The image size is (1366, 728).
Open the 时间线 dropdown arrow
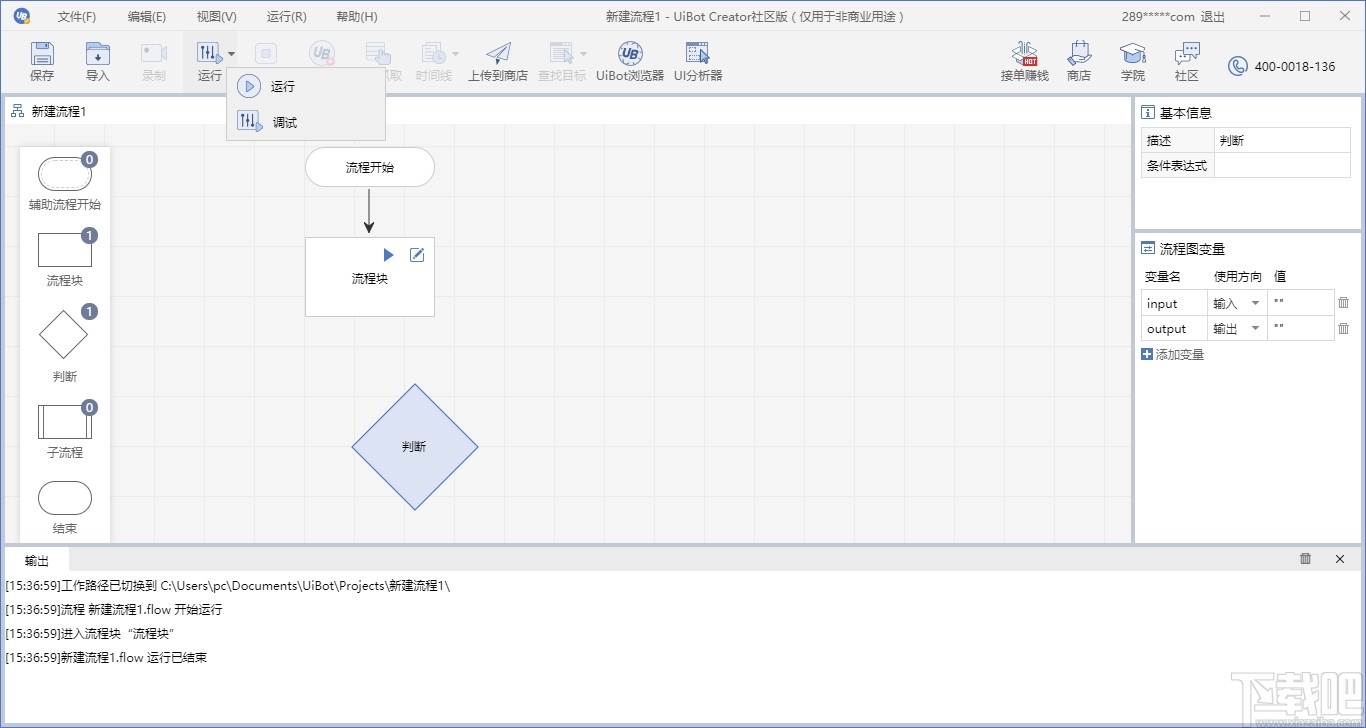(456, 54)
